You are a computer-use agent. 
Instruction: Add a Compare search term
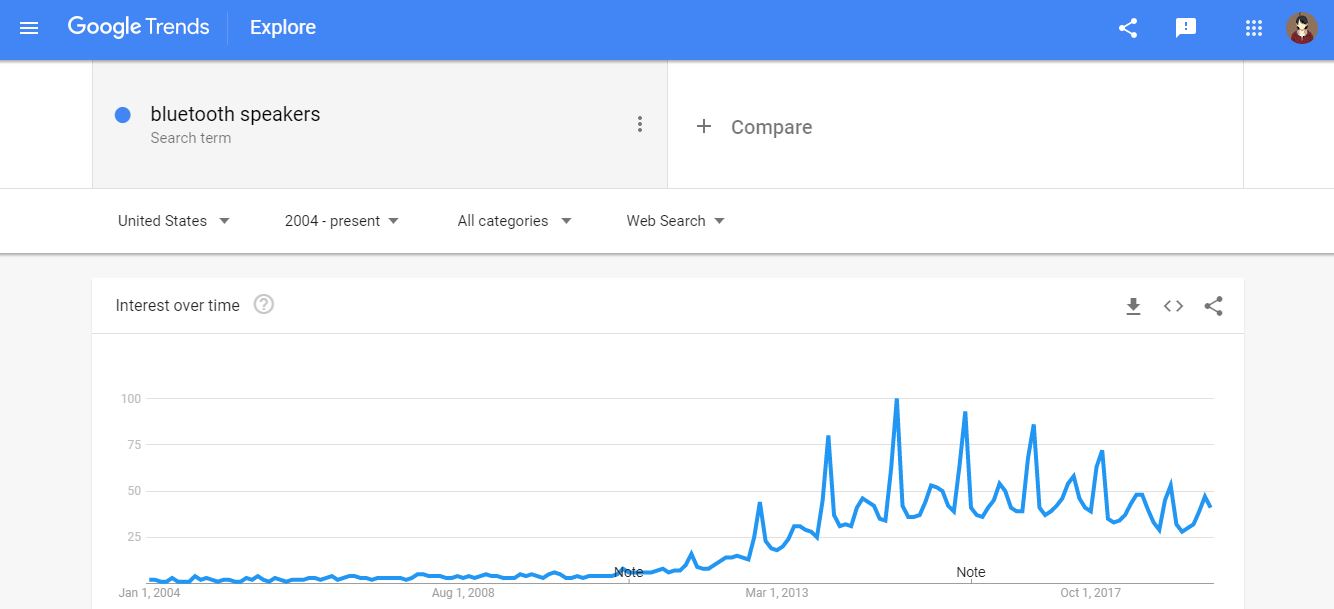click(754, 127)
